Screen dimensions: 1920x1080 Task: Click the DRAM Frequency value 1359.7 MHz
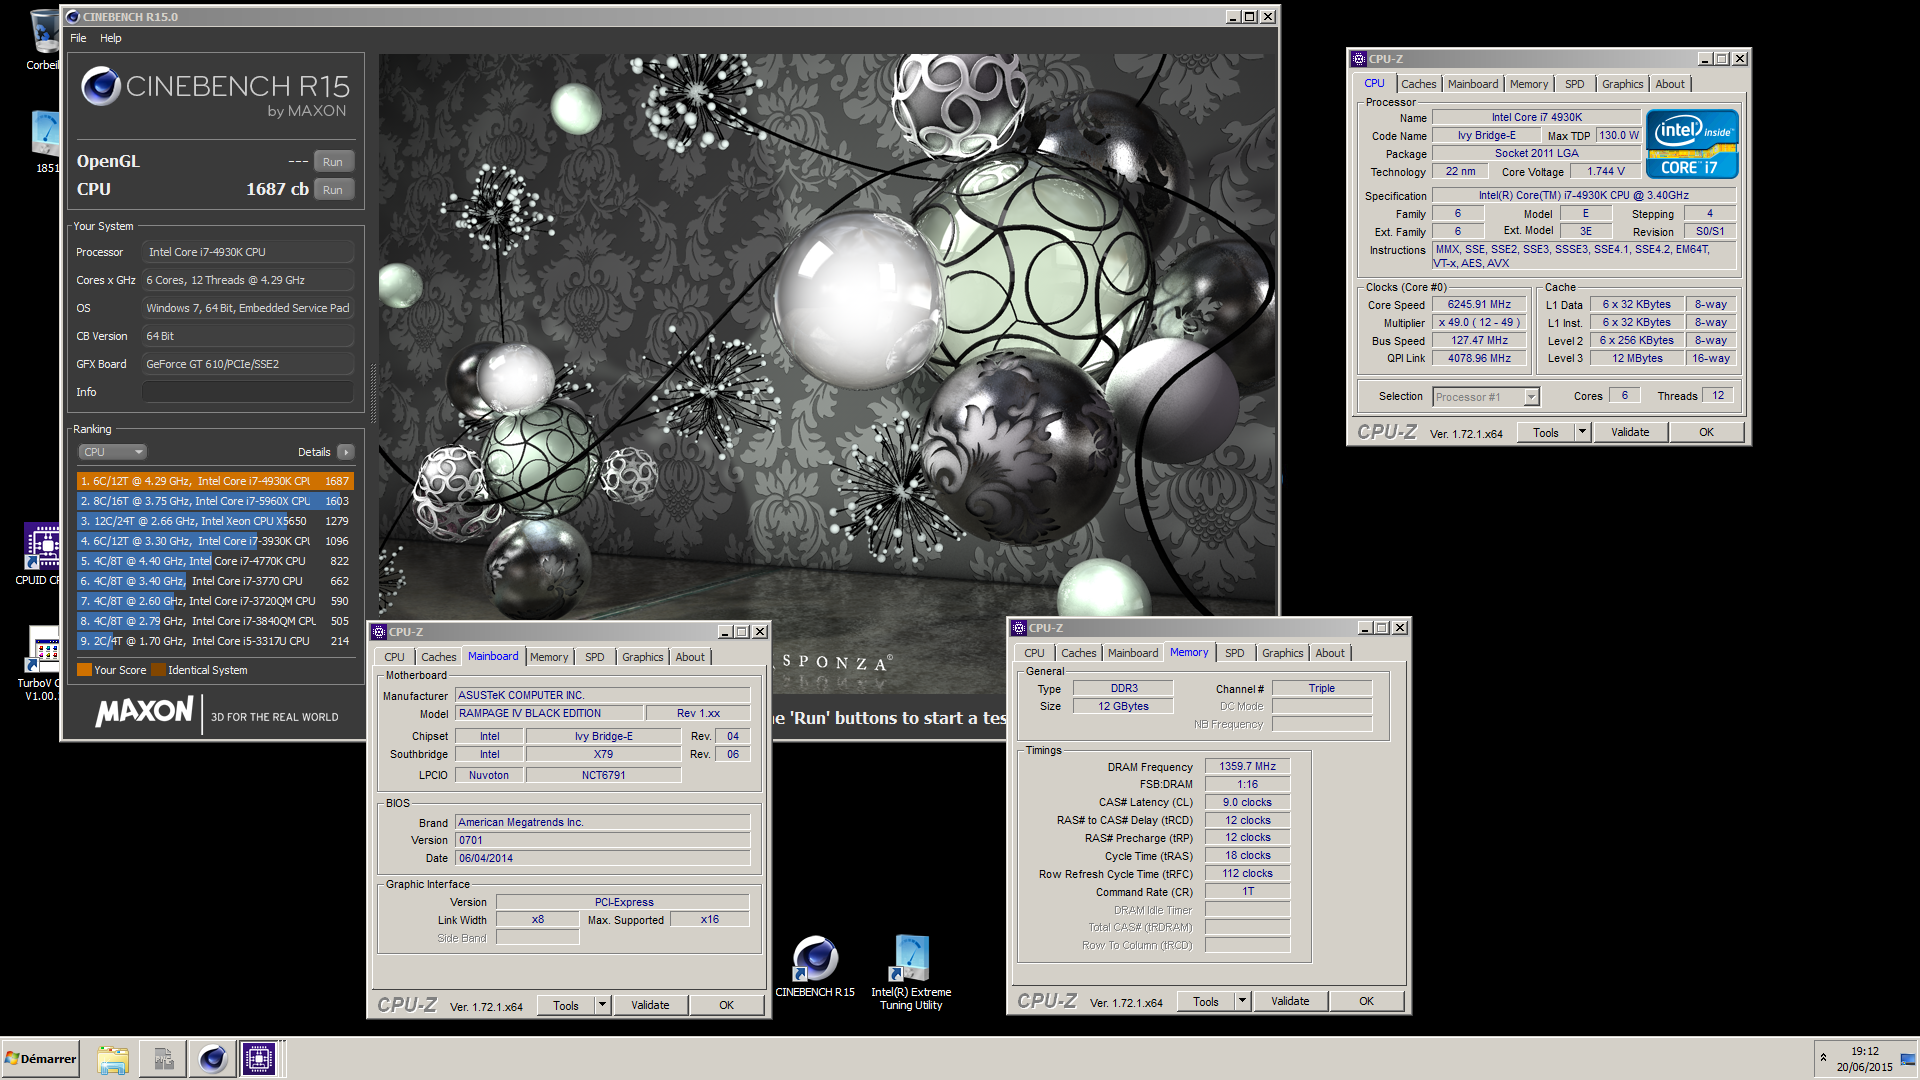pos(1247,767)
